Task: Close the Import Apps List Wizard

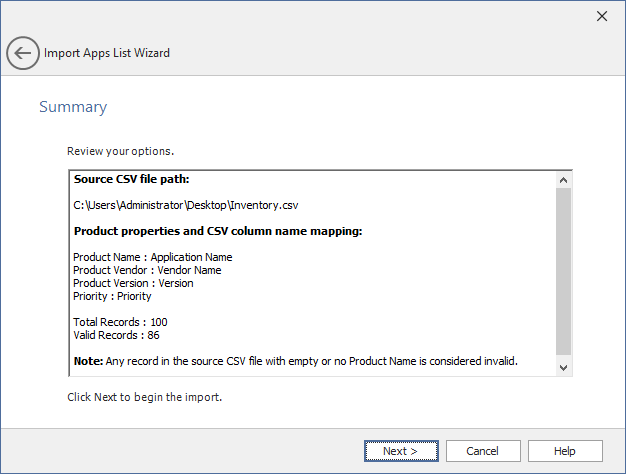Action: tap(602, 16)
